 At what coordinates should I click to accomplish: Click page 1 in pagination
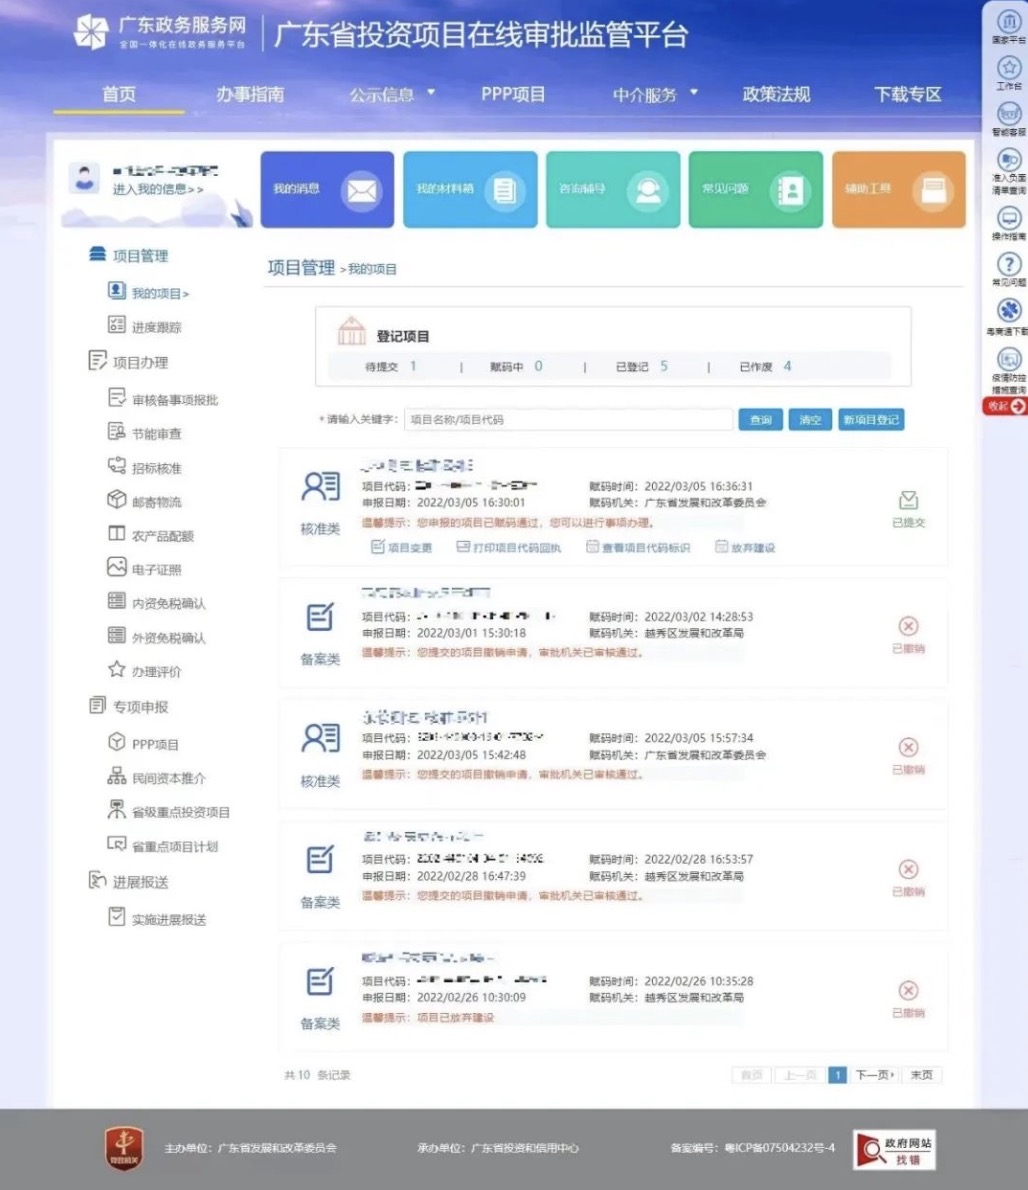click(837, 1075)
